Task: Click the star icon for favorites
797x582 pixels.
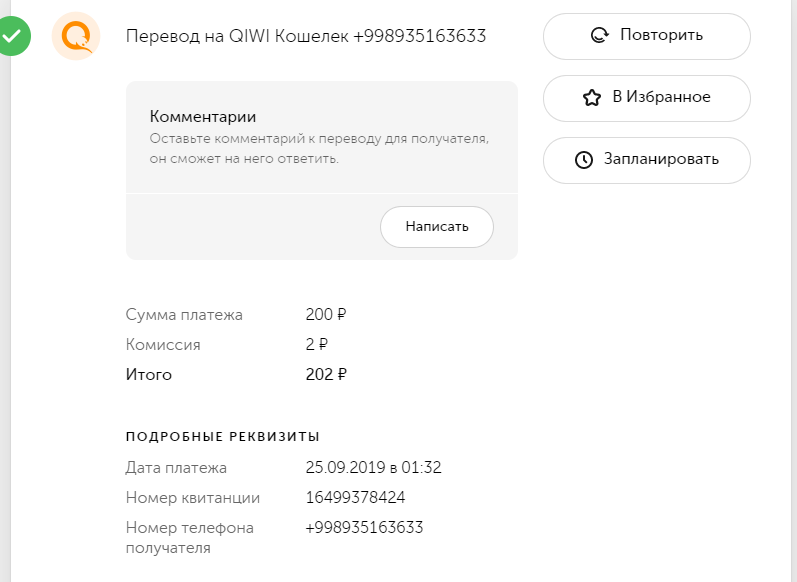Action: tap(591, 97)
